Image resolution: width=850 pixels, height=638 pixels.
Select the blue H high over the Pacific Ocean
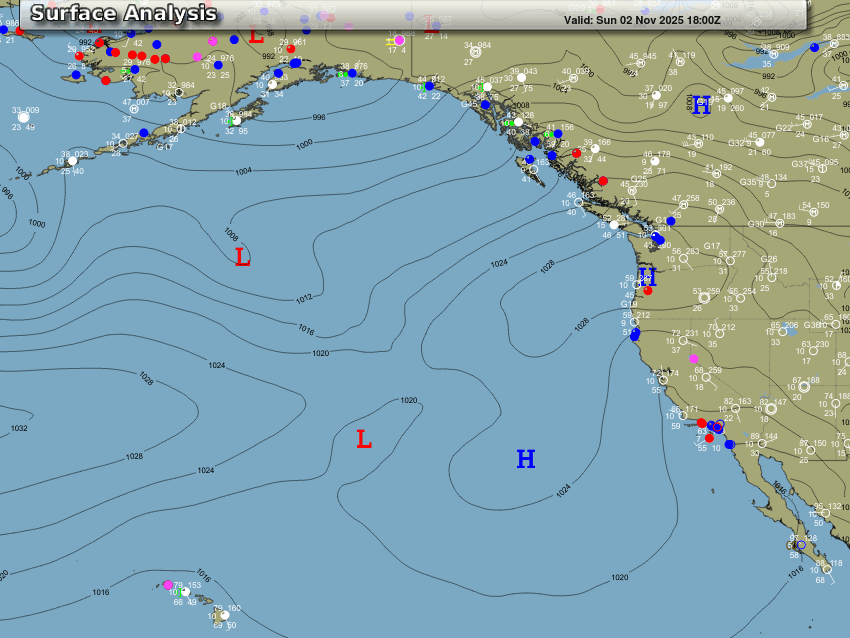click(525, 460)
